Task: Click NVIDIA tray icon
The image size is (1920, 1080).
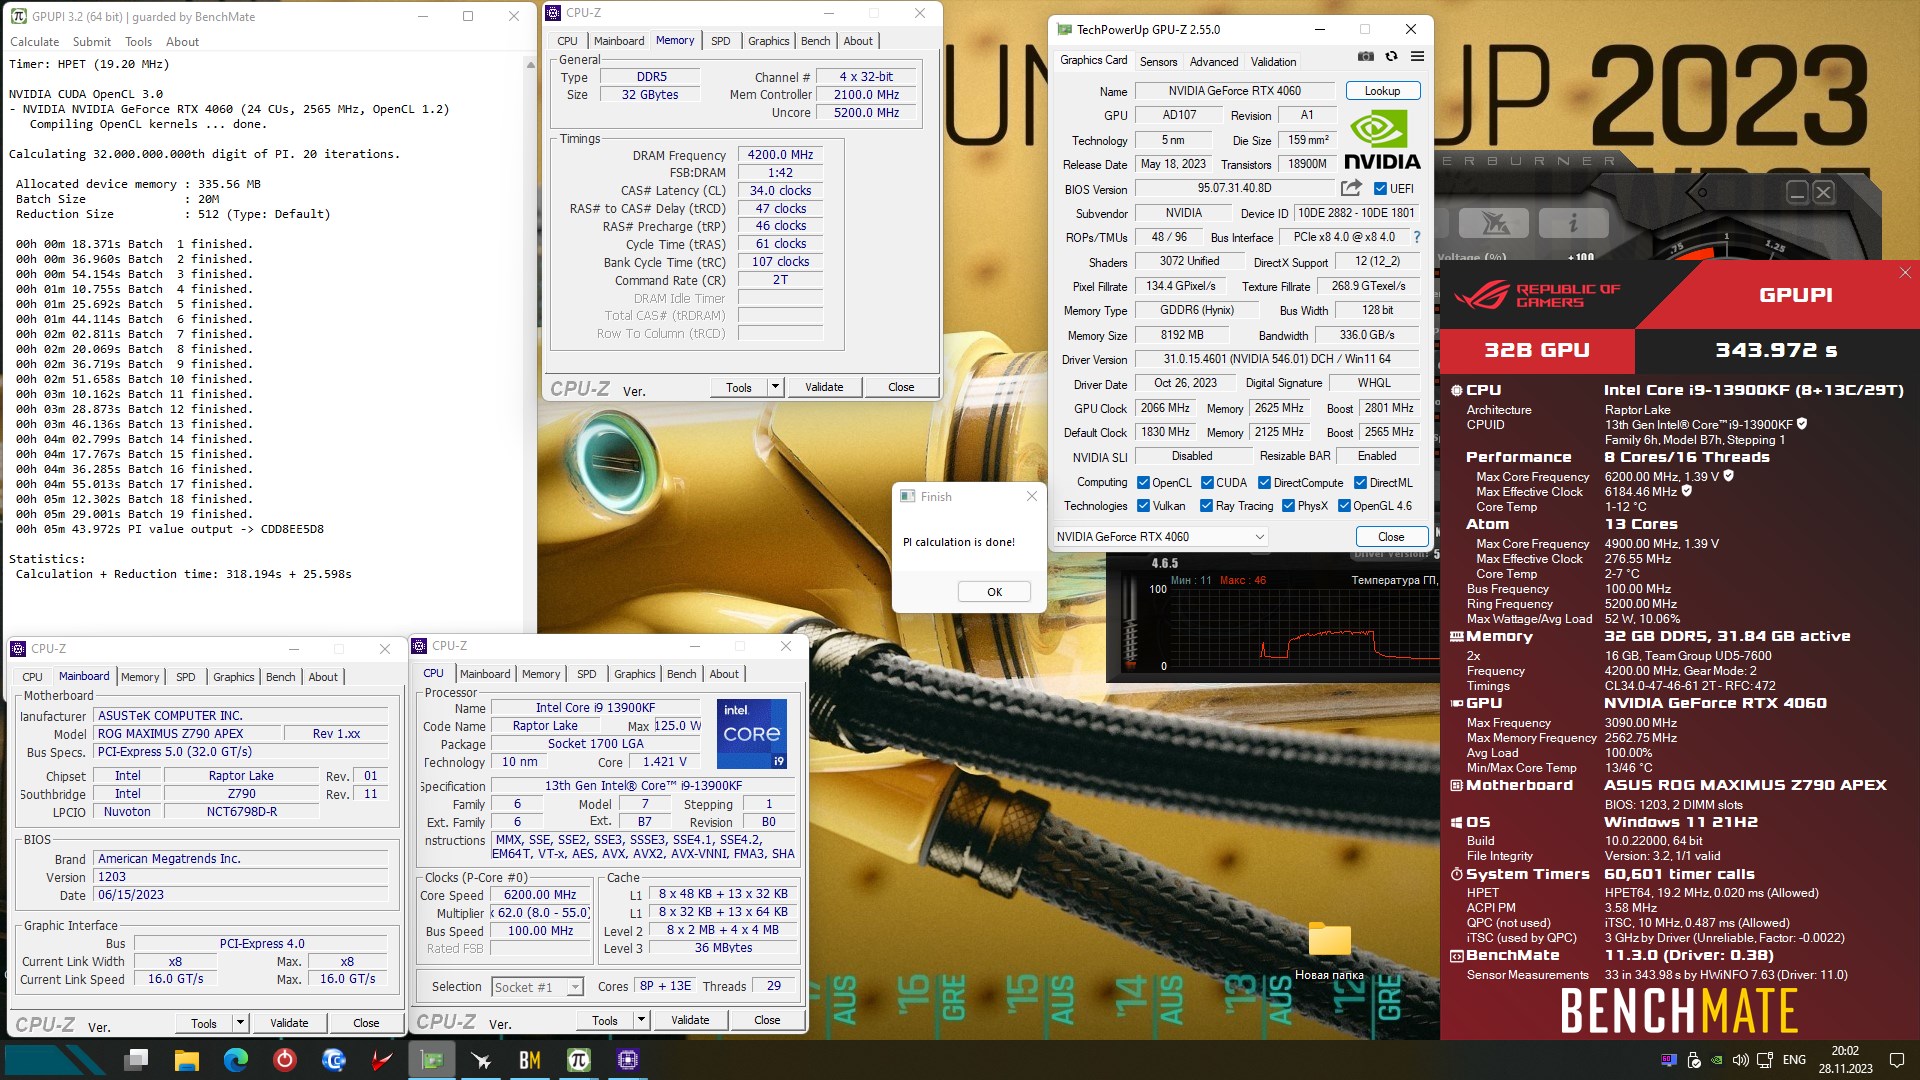Action: [1717, 1060]
